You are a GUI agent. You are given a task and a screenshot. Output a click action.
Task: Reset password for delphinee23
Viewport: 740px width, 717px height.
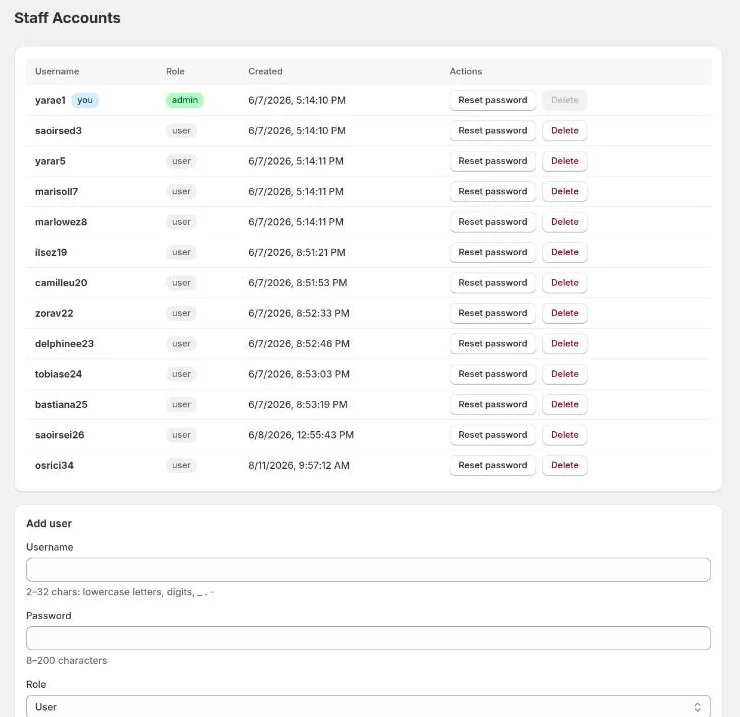(493, 344)
